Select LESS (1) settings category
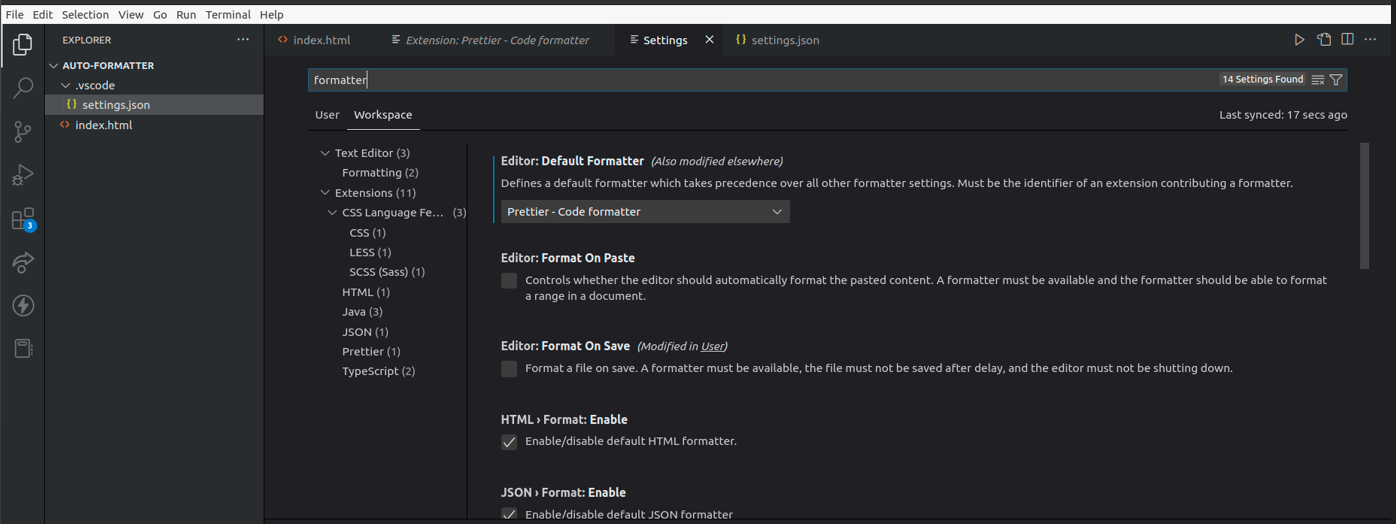 click(370, 253)
